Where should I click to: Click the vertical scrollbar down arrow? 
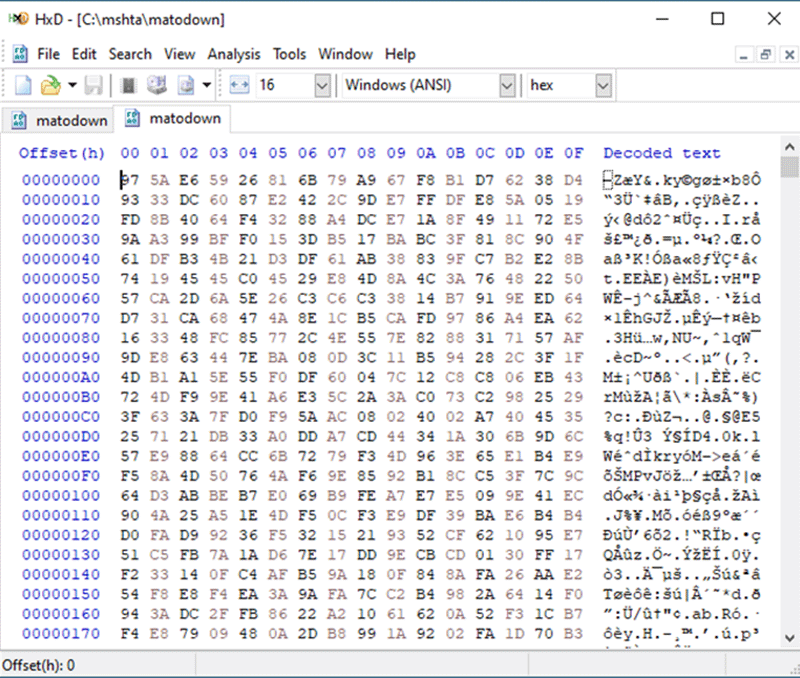(789, 638)
